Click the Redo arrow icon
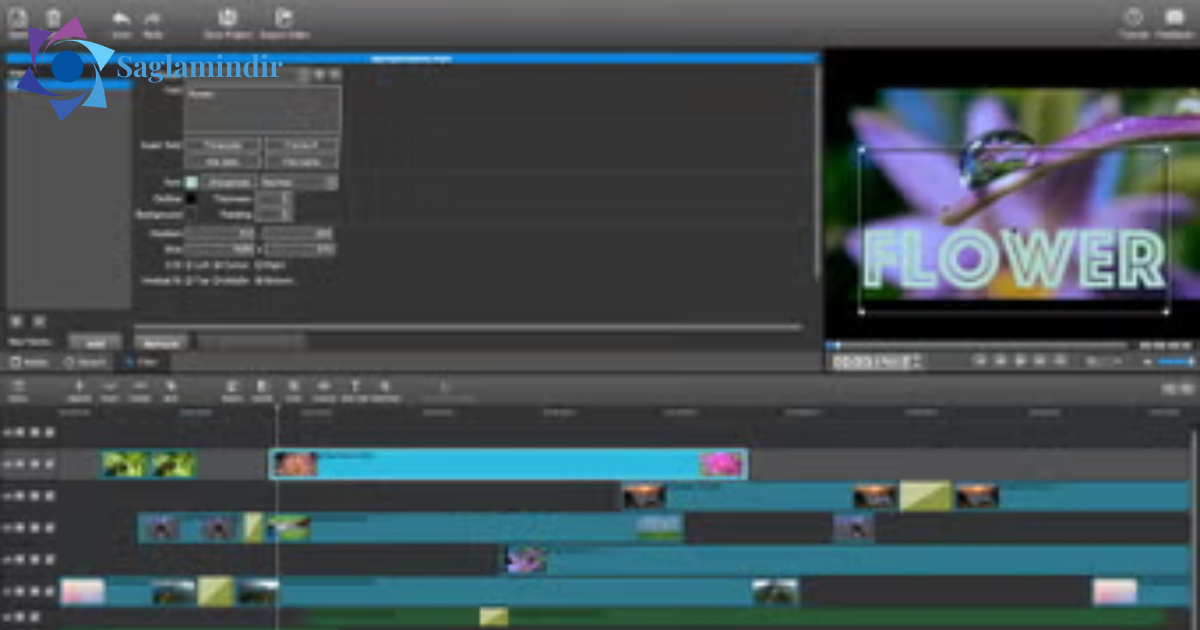 (x=152, y=19)
